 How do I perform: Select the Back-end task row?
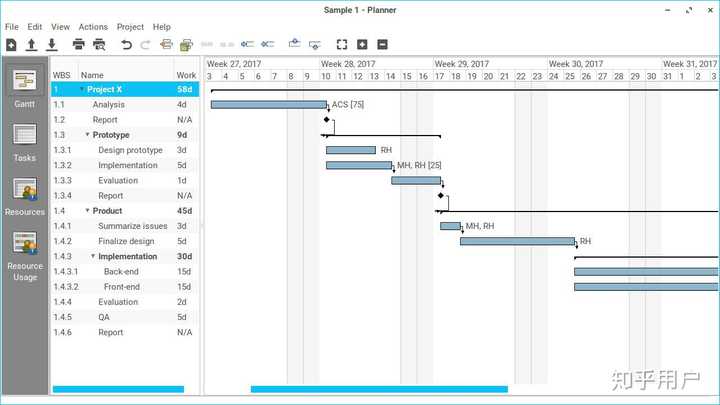(125, 271)
